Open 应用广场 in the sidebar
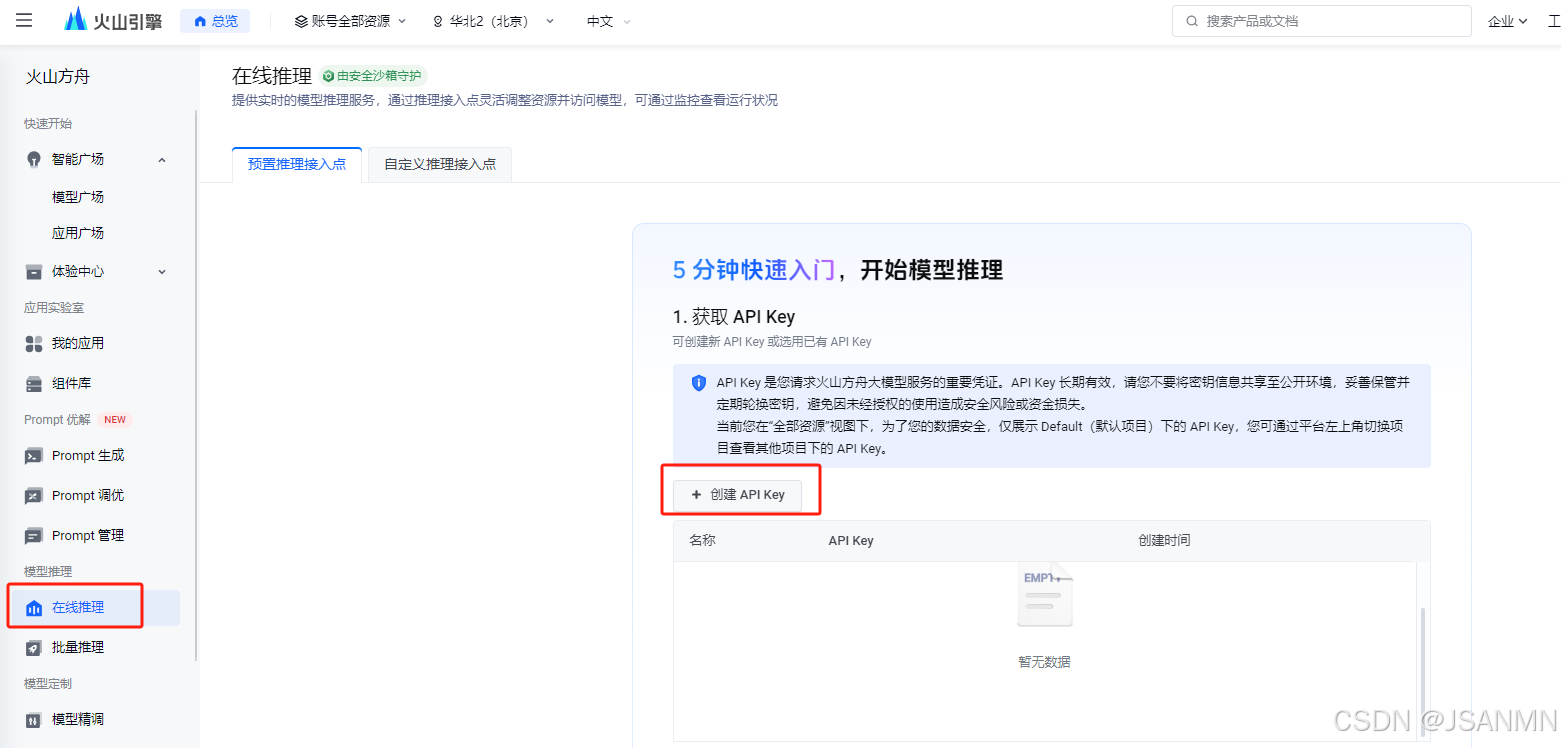The height and width of the screenshot is (748, 1561). coord(78,233)
